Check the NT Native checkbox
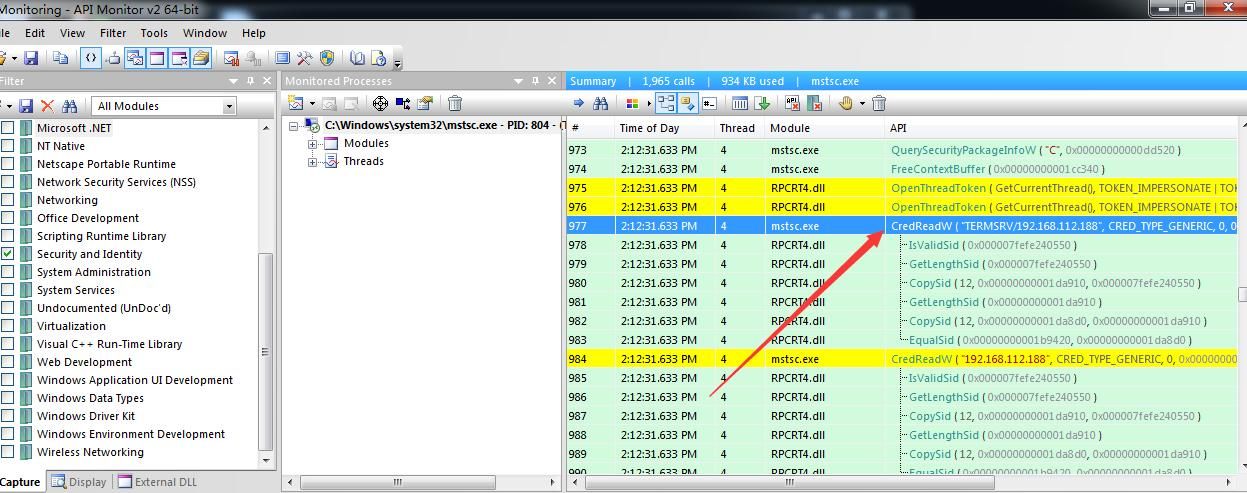 point(8,146)
